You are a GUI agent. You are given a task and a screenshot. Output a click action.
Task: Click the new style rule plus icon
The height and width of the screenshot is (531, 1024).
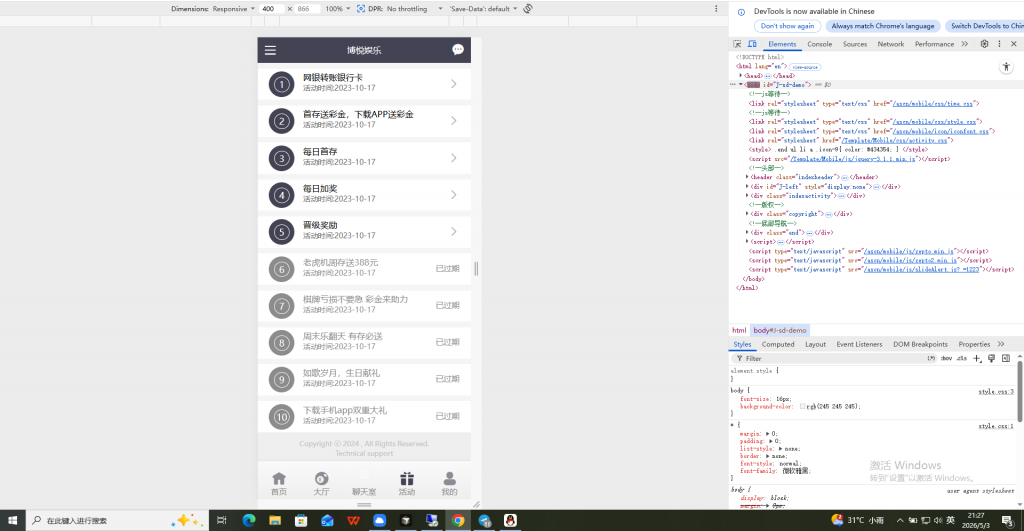pyautogui.click(x=977, y=358)
